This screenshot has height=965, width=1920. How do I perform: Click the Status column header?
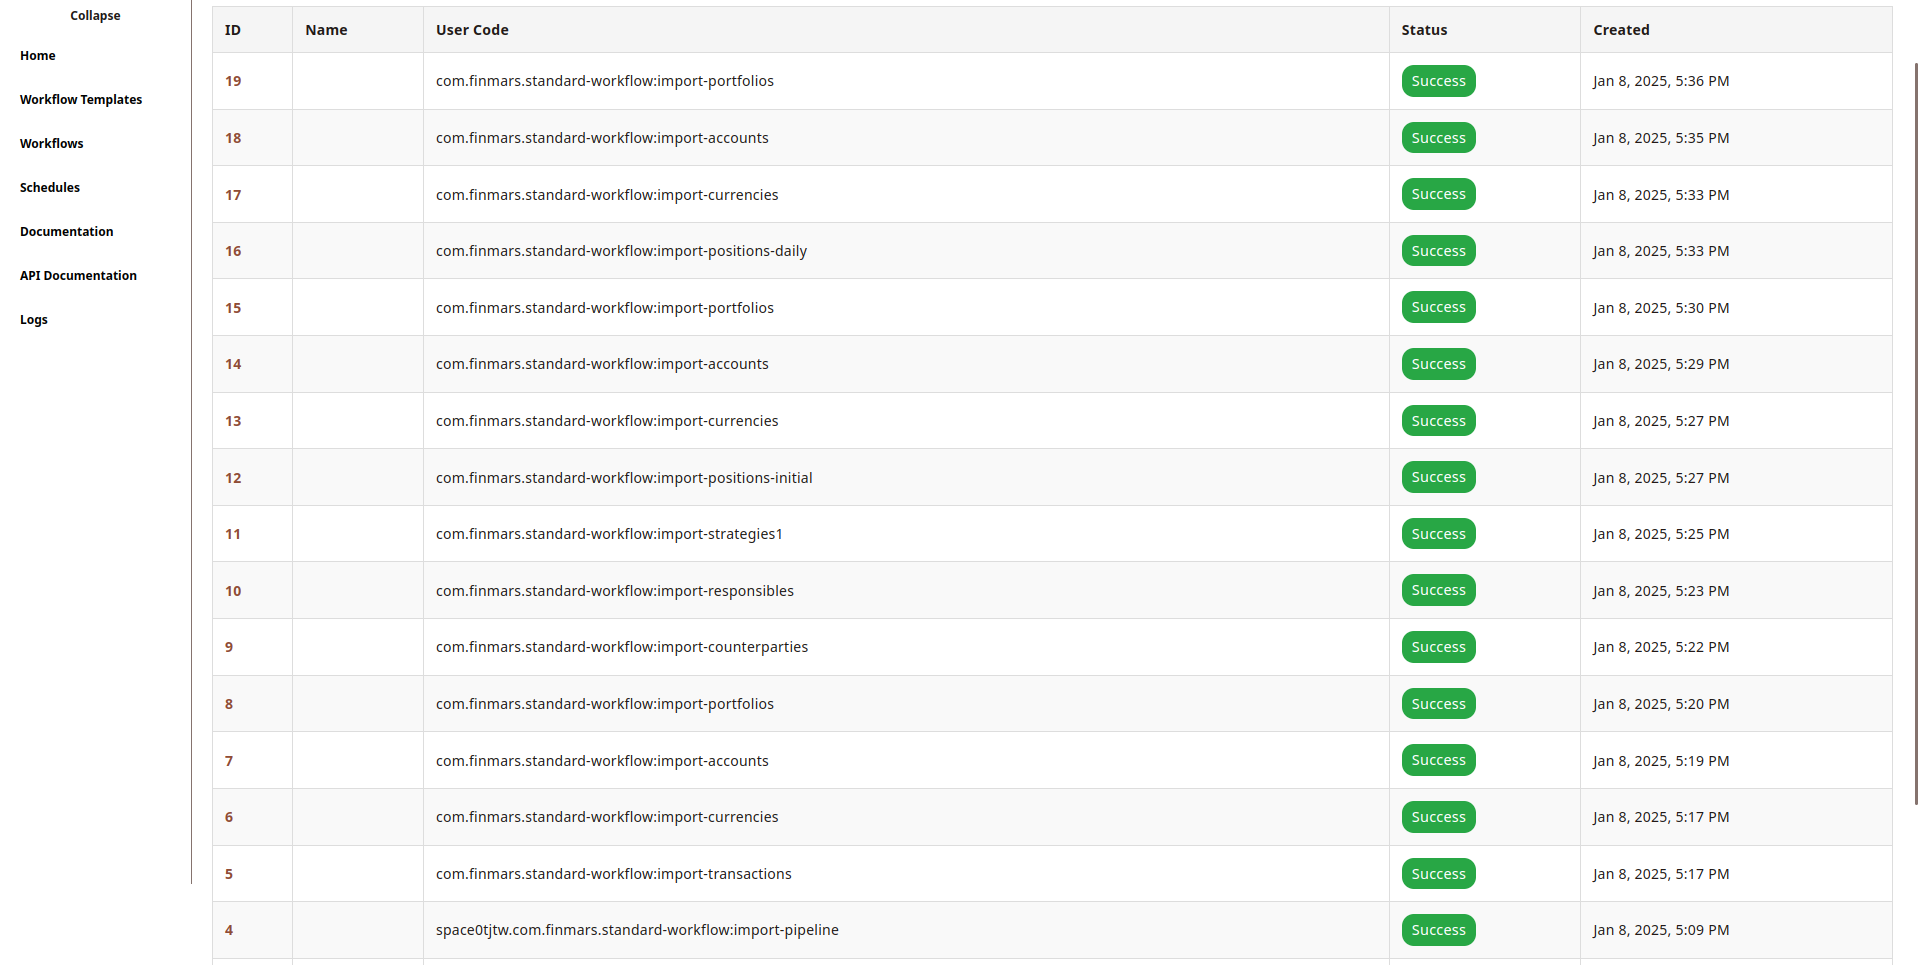1424,30
